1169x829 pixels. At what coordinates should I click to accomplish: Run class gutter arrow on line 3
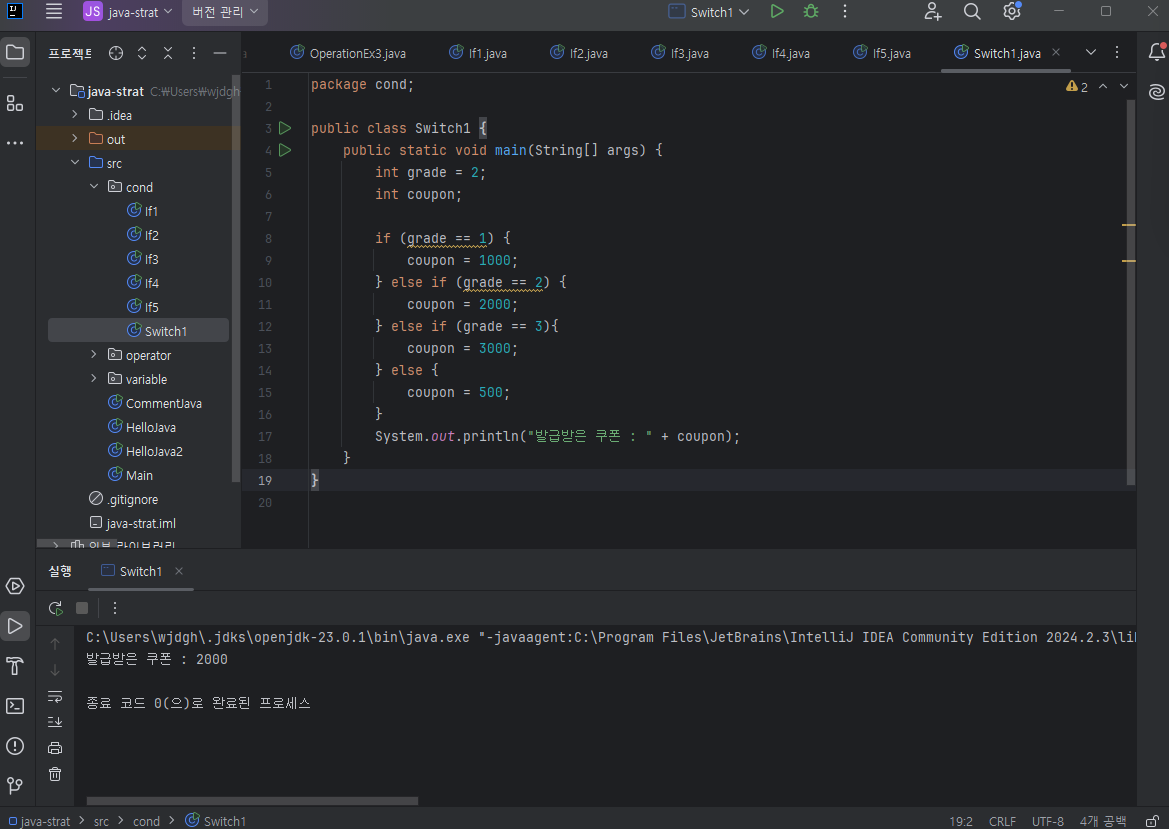285,128
